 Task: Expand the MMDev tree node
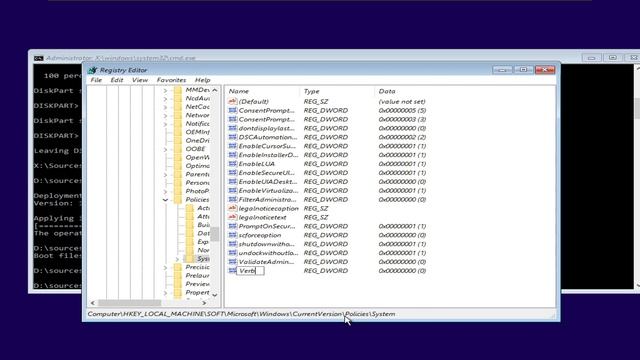pyautogui.click(x=165, y=90)
